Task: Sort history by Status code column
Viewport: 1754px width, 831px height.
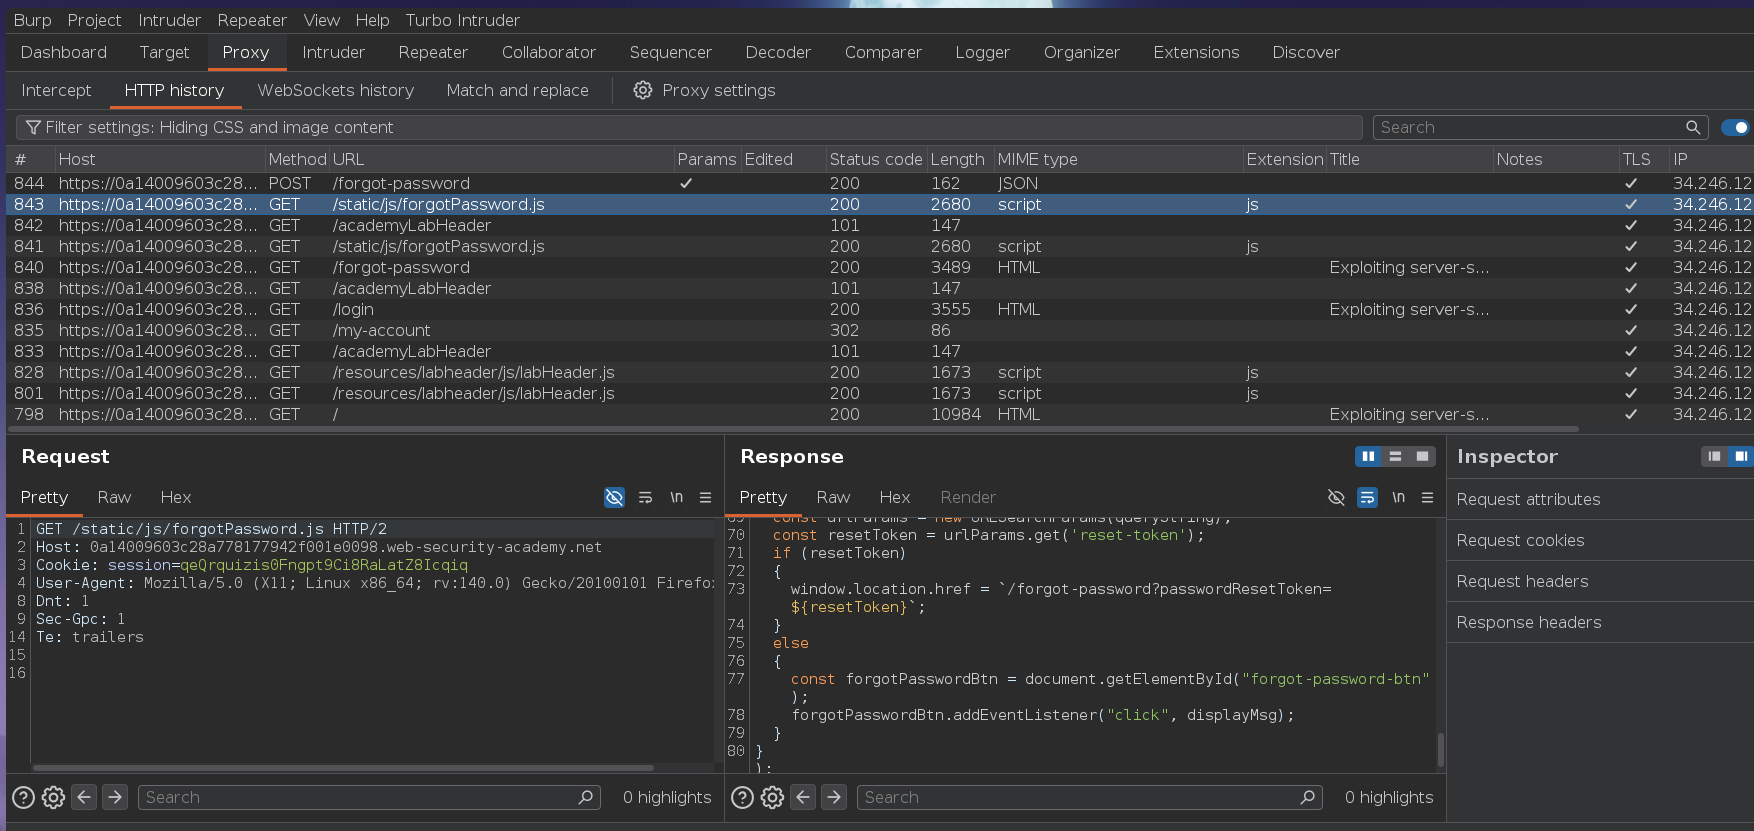Action: tap(876, 159)
